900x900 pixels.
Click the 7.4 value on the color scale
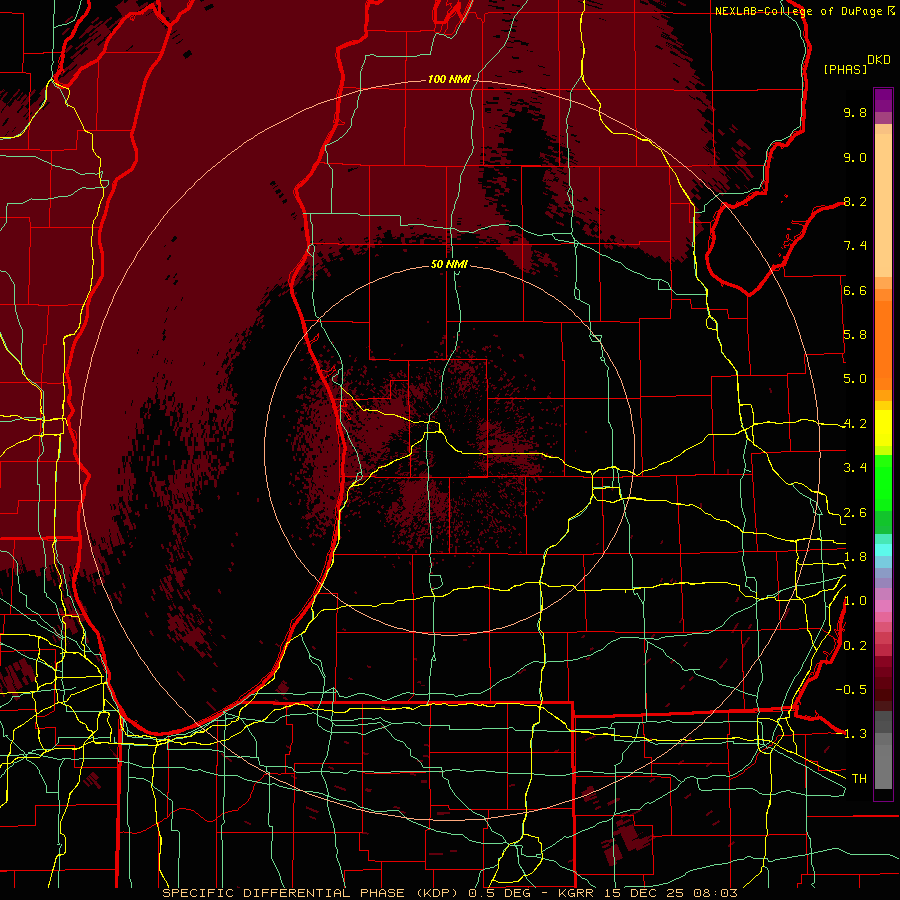(855, 246)
